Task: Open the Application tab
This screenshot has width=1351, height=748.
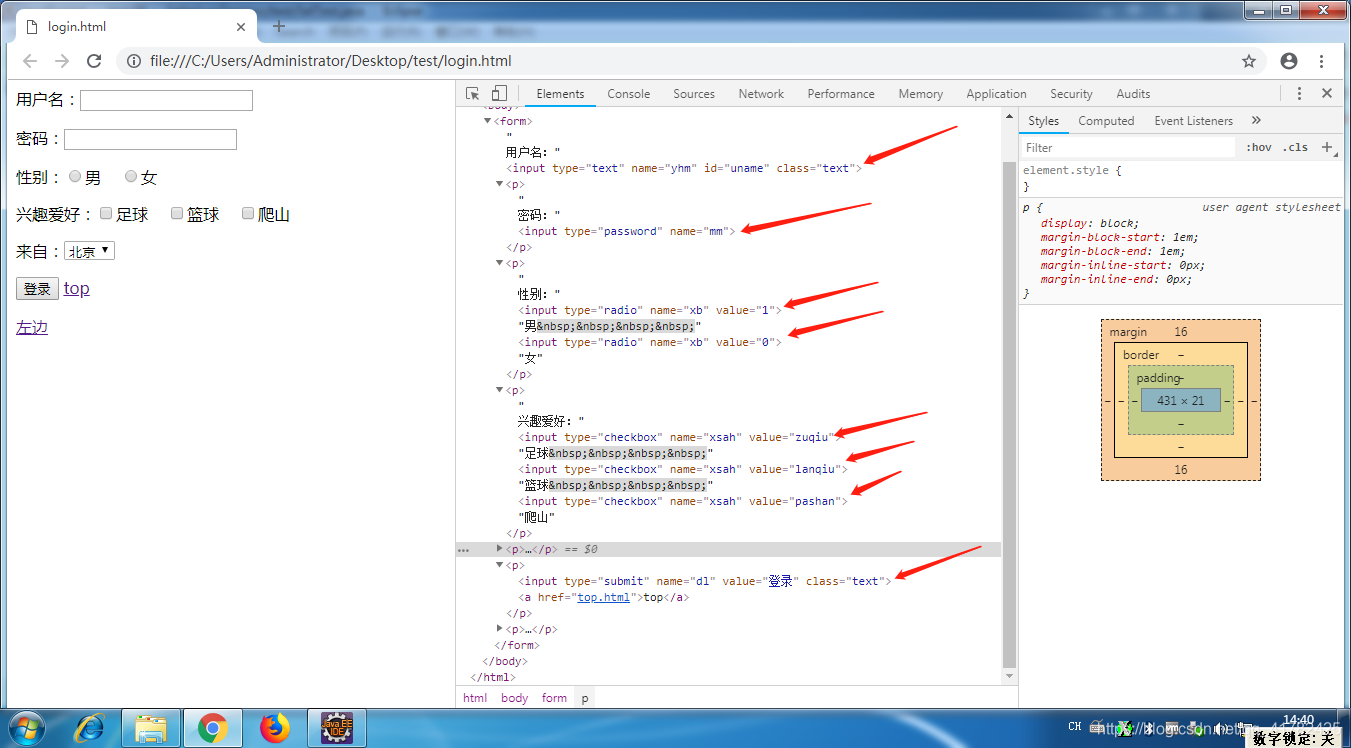Action: 996,93
